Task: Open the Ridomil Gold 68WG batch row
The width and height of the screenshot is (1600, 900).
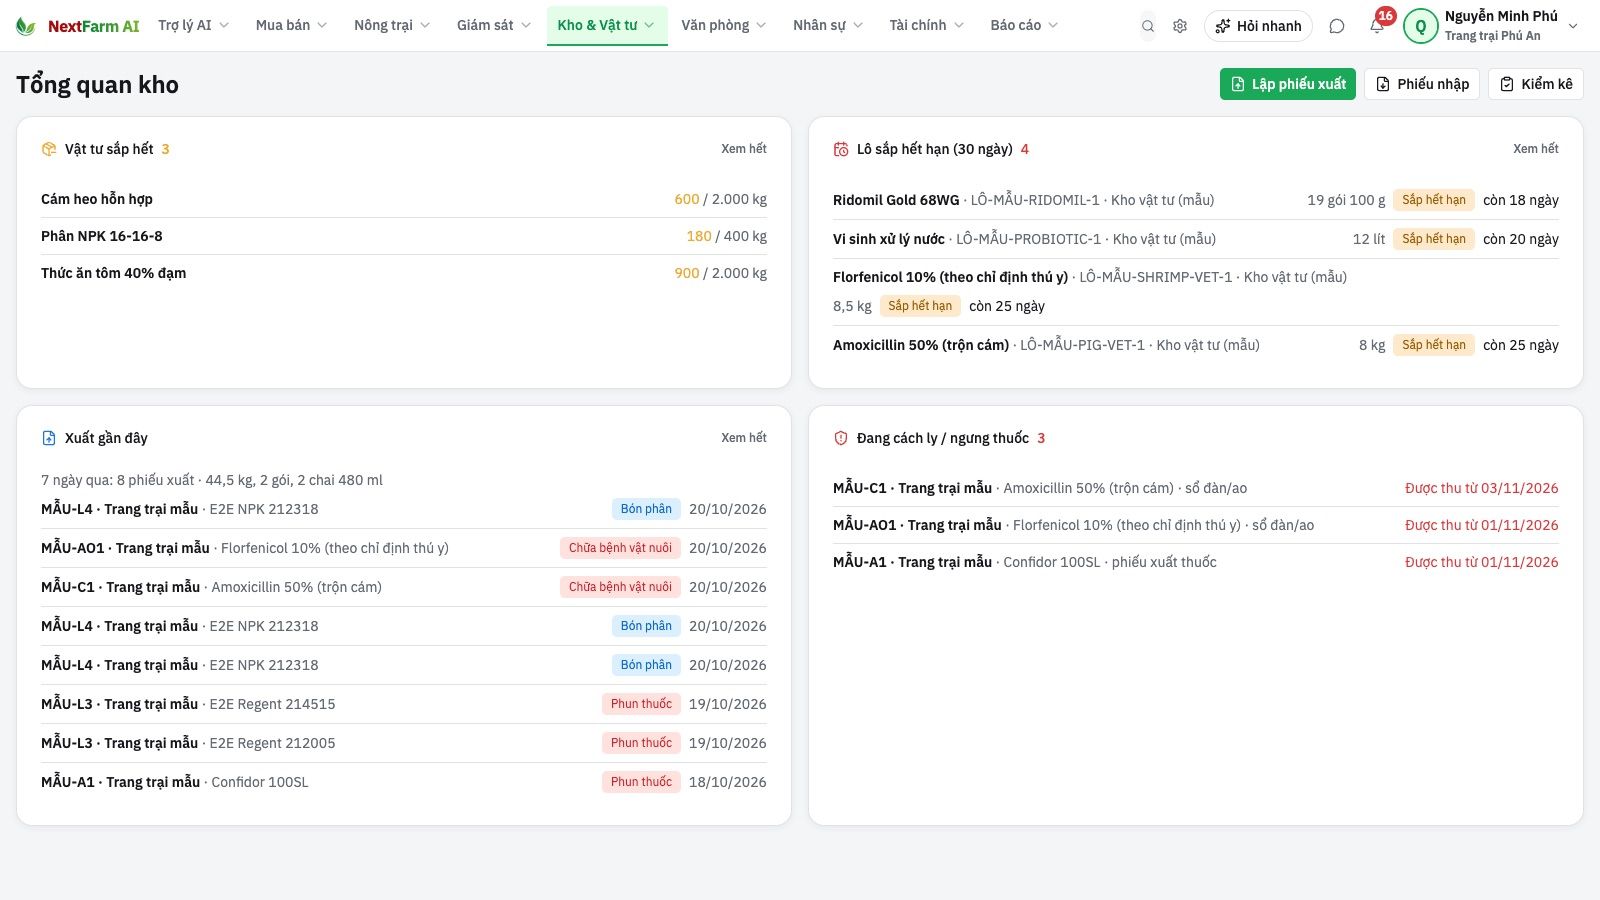Action: (1196, 200)
